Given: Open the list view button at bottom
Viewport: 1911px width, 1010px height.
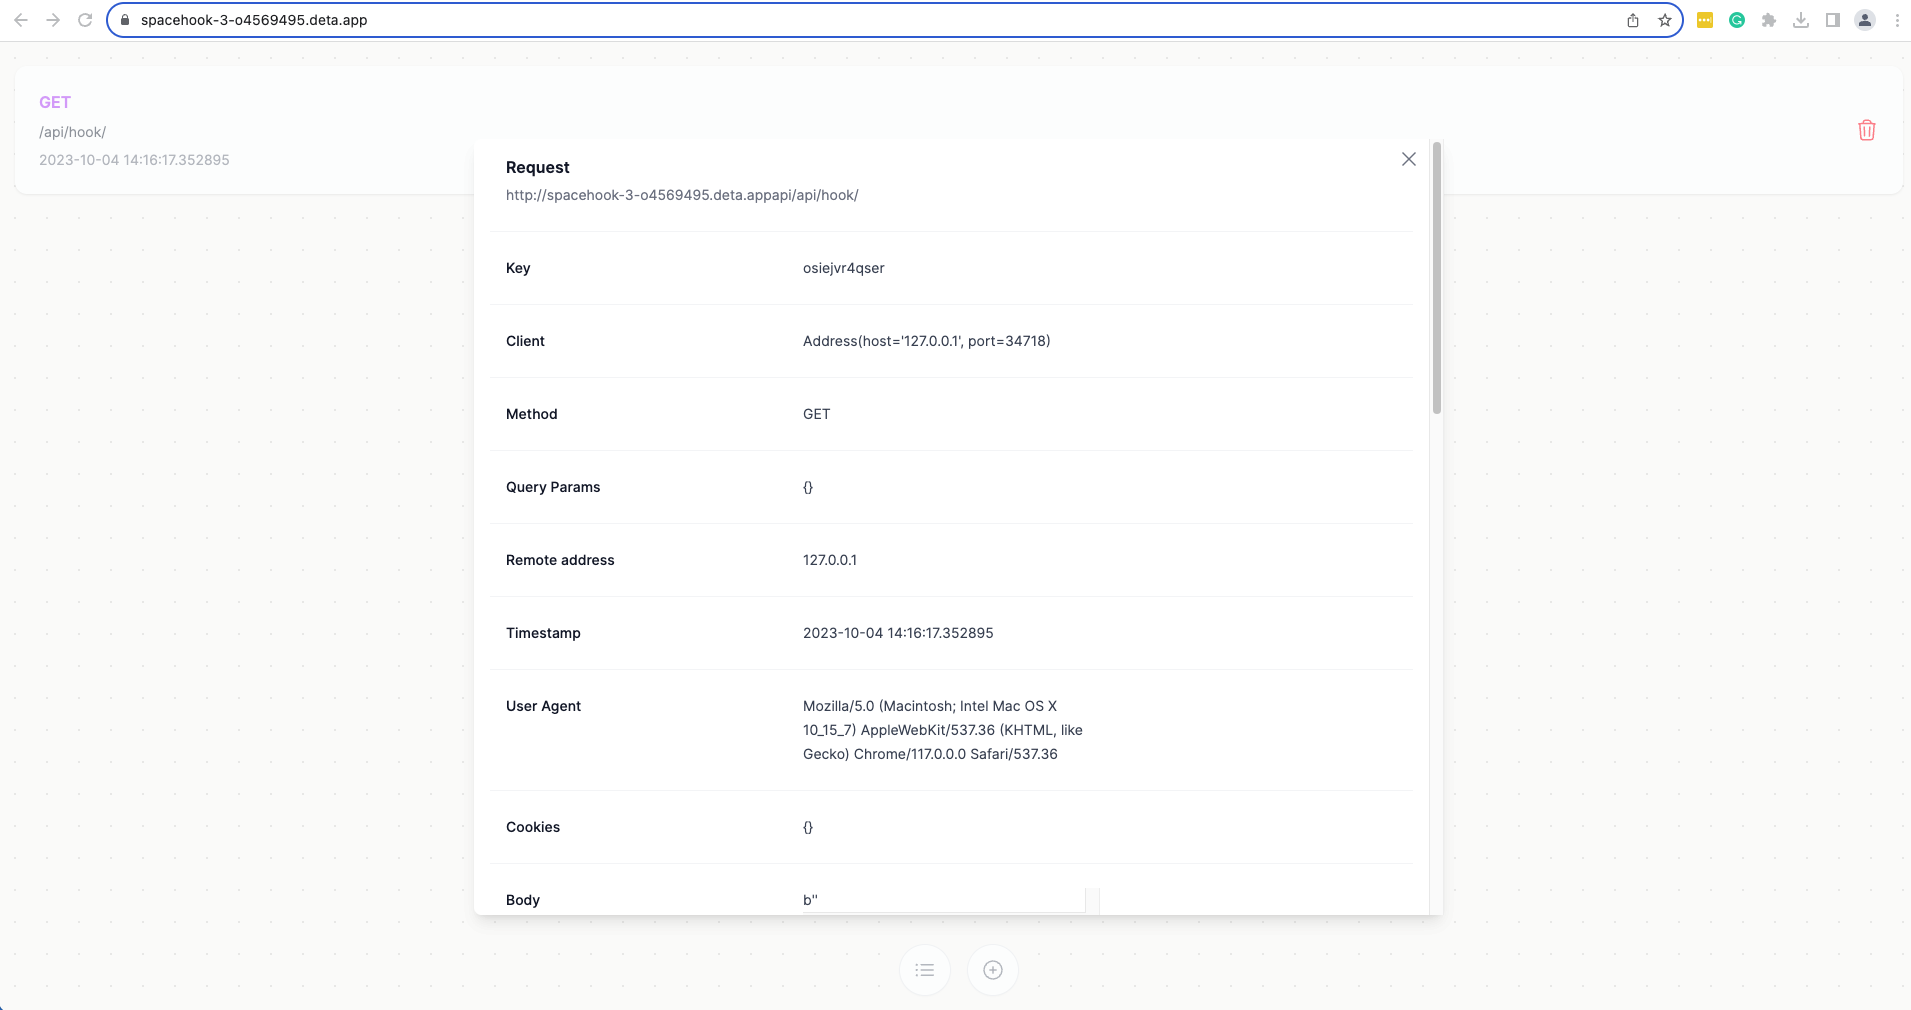Looking at the screenshot, I should point(925,970).
